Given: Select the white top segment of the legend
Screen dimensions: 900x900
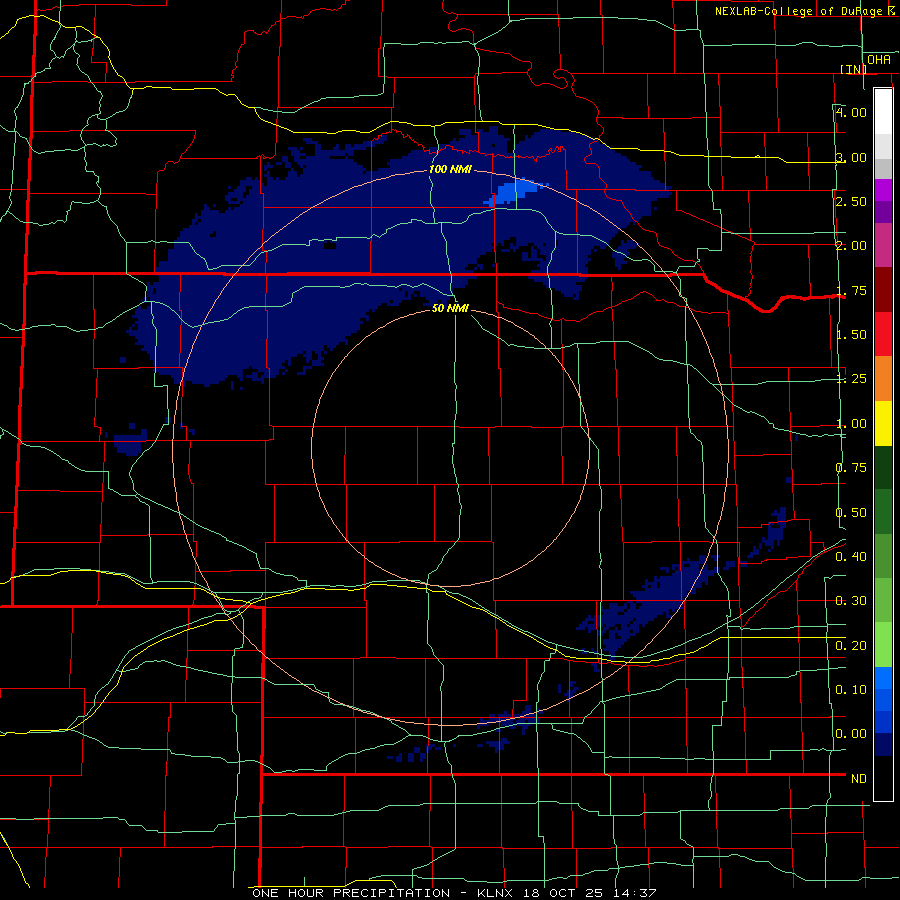Looking at the screenshot, I should [x=883, y=111].
